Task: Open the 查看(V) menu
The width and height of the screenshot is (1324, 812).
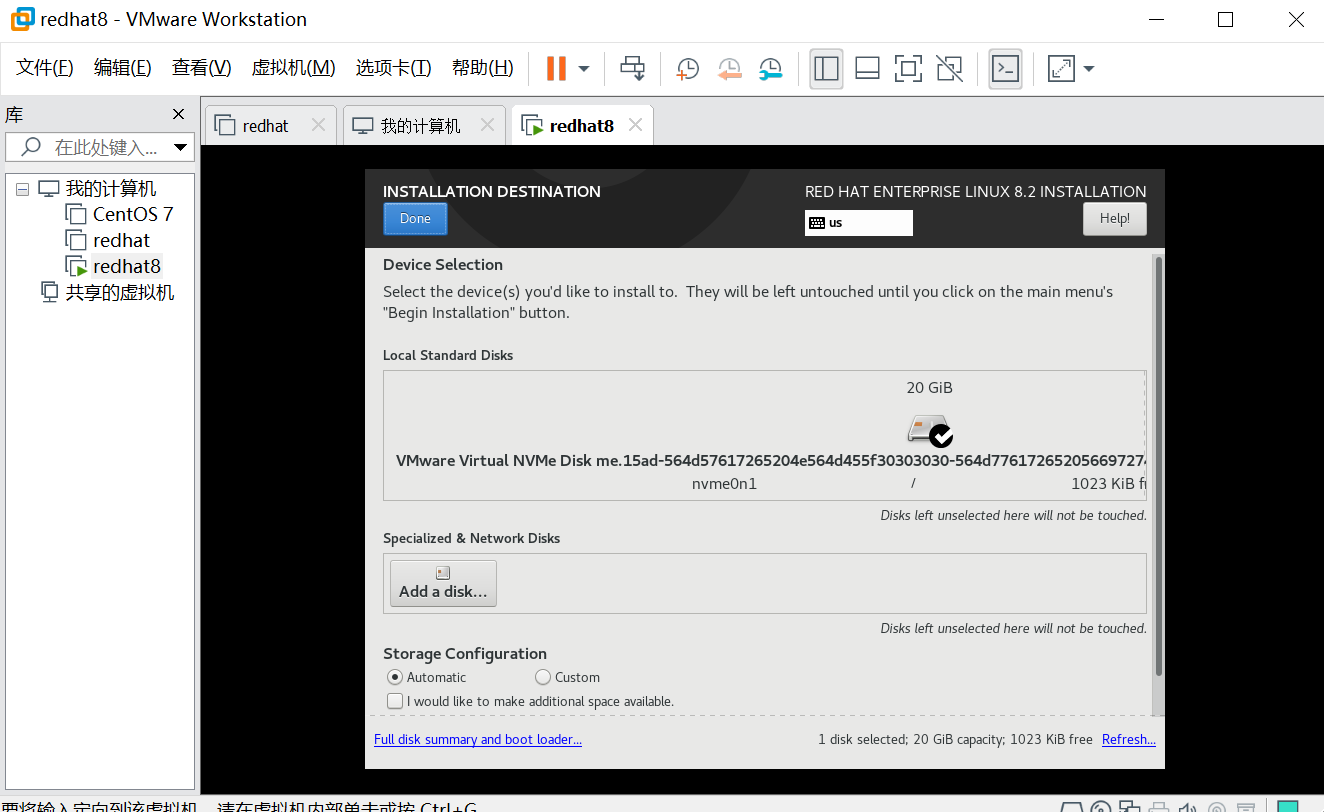Action: (201, 68)
